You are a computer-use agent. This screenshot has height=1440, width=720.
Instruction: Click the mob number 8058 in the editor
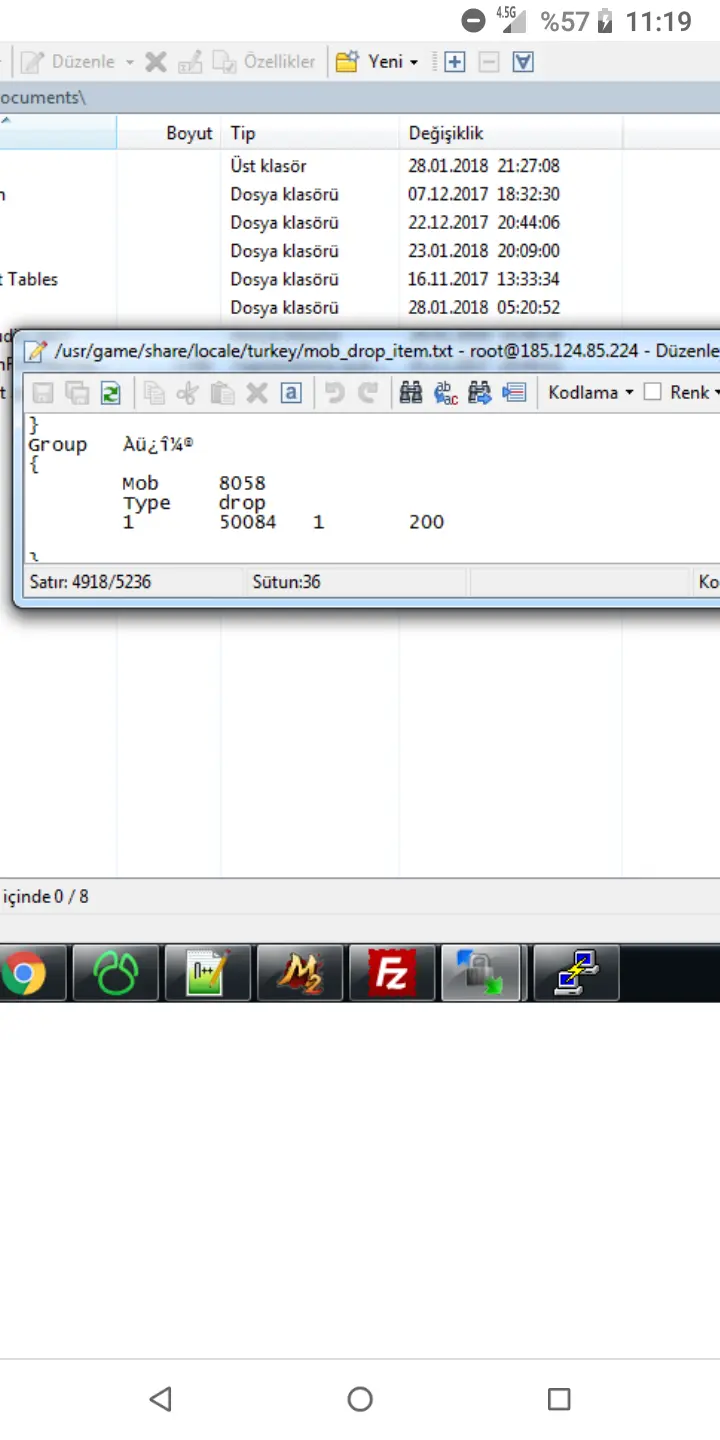[x=242, y=483]
